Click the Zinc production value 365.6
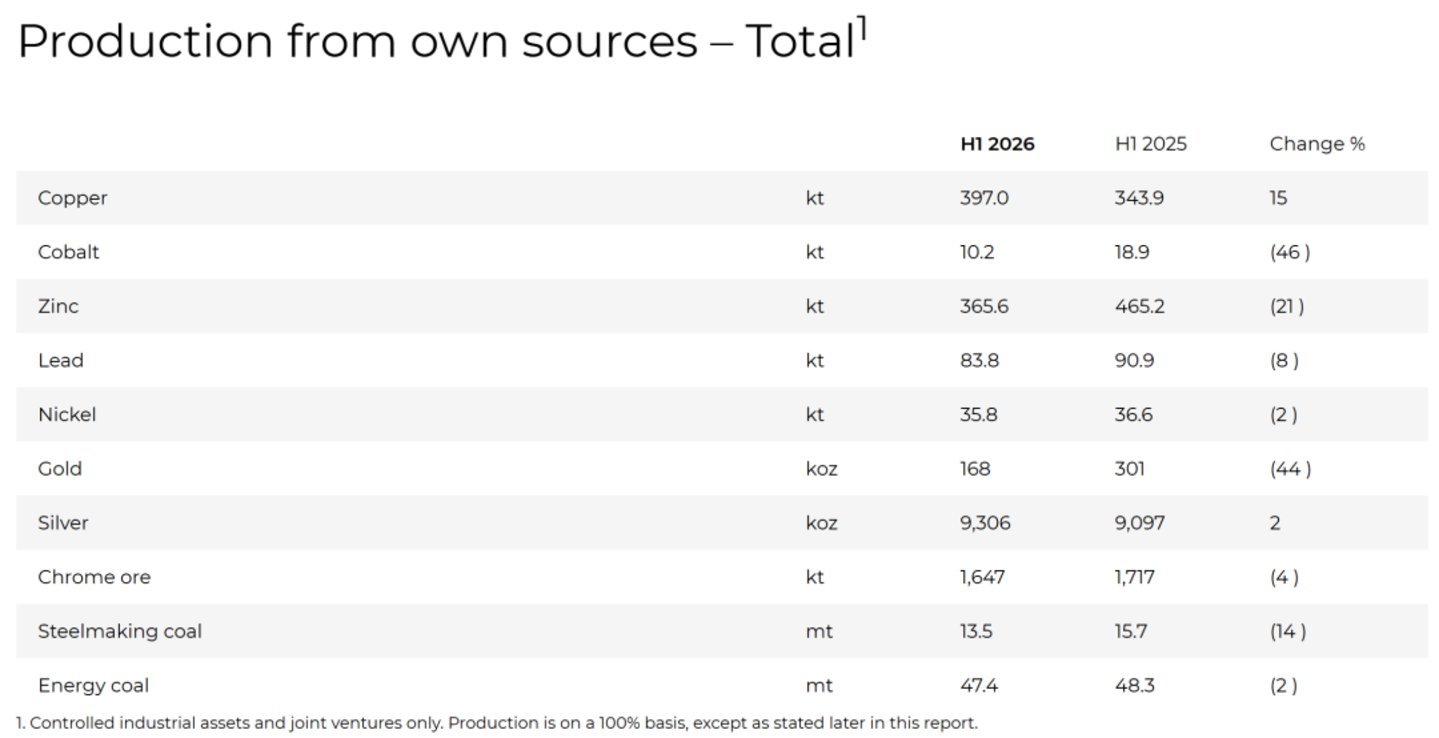The width and height of the screenshot is (1439, 738). [x=984, y=306]
